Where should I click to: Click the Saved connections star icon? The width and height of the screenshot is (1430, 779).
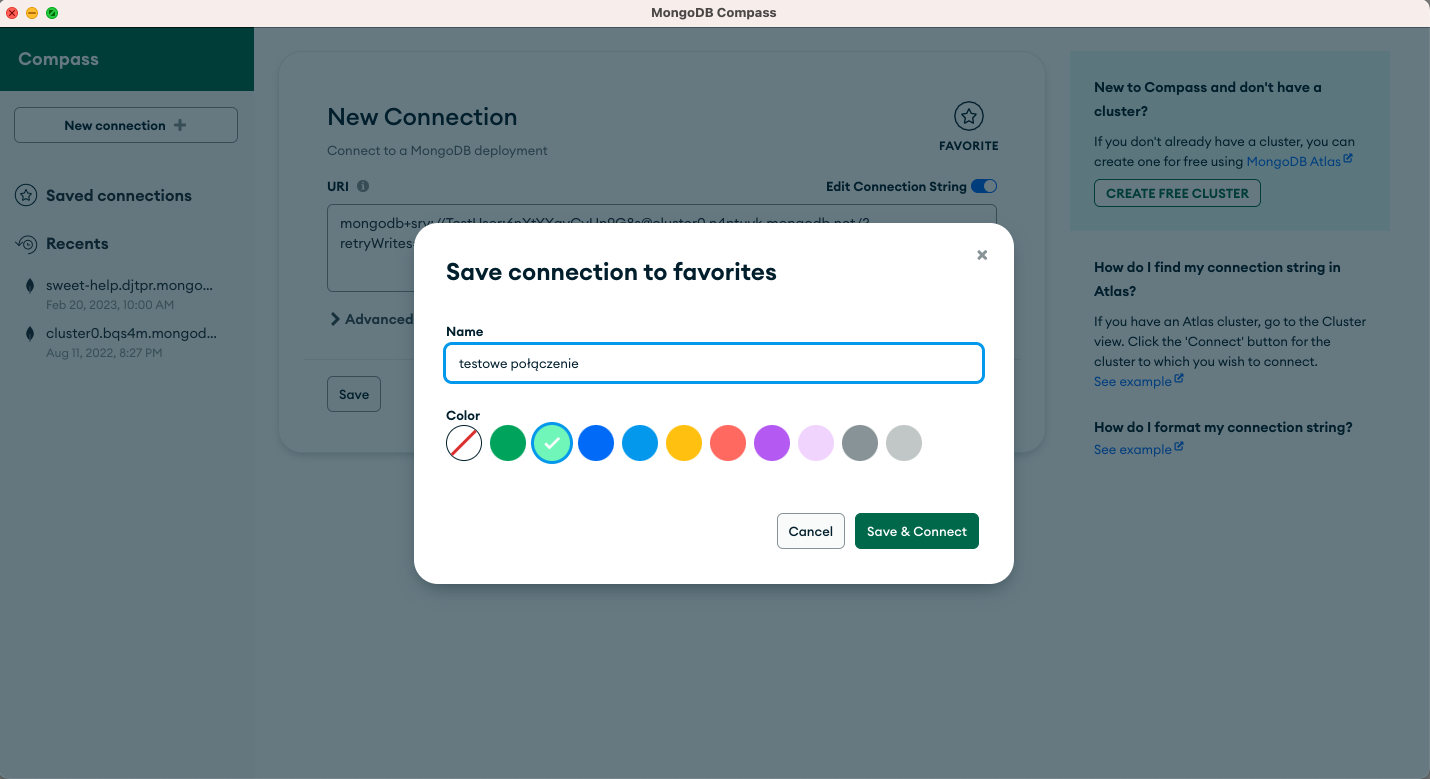click(26, 196)
